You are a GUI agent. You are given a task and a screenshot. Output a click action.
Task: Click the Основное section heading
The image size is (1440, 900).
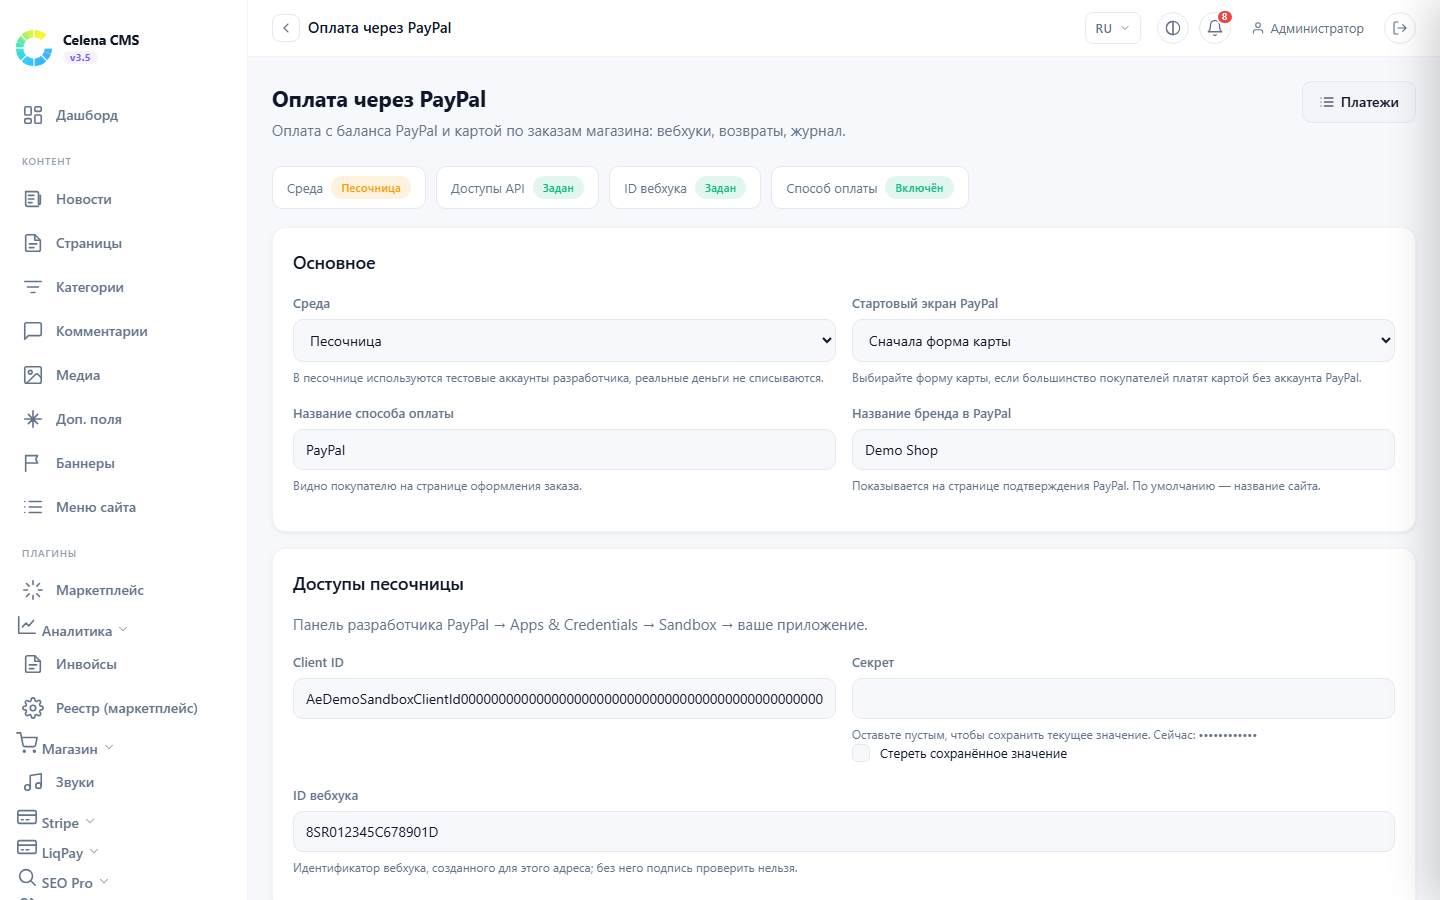(334, 263)
